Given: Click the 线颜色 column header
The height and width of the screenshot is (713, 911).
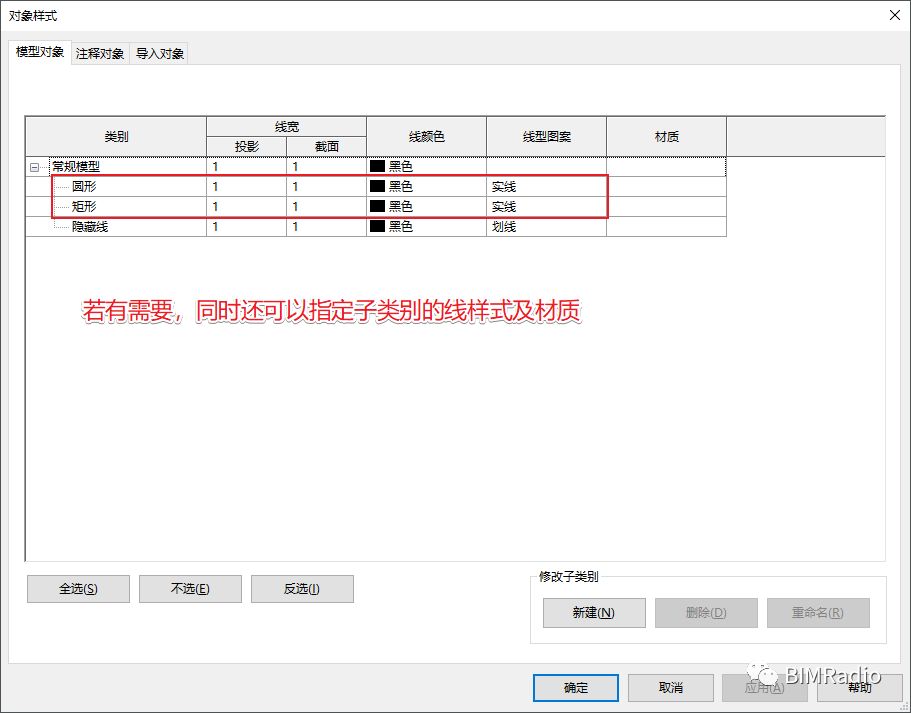Looking at the screenshot, I should click(x=426, y=137).
